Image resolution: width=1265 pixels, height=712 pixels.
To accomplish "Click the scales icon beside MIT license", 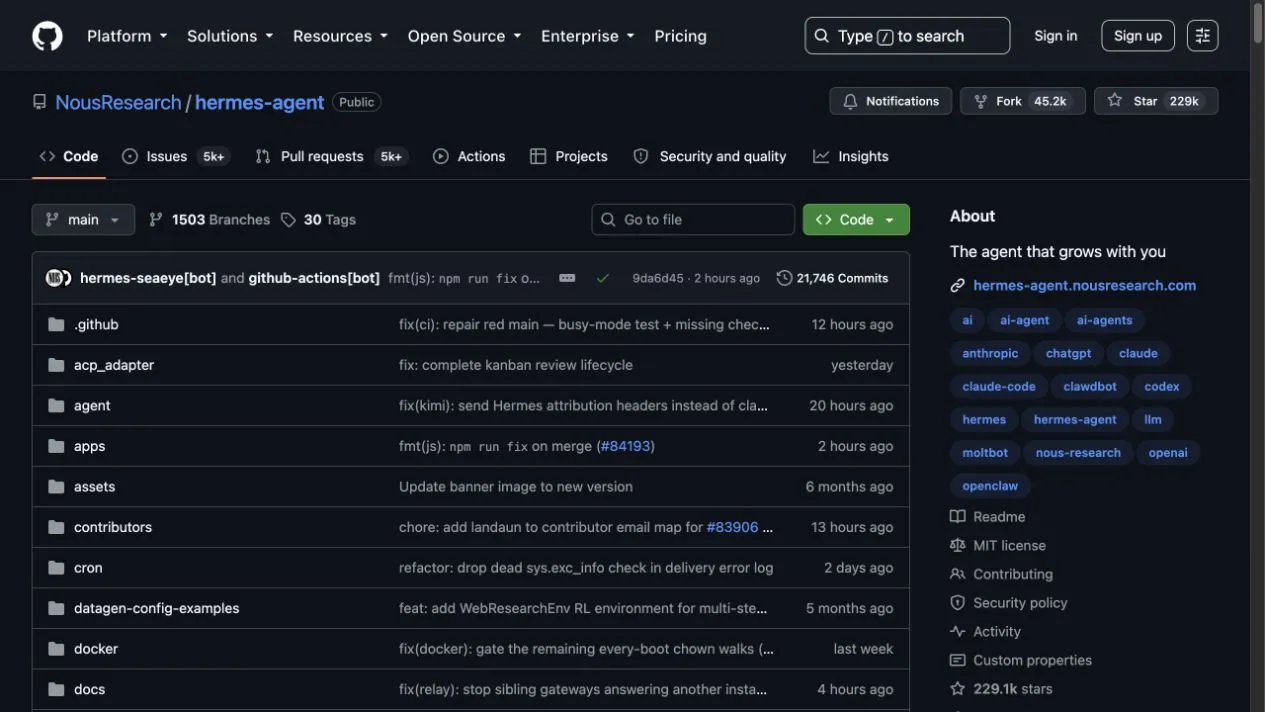I will (x=957, y=546).
